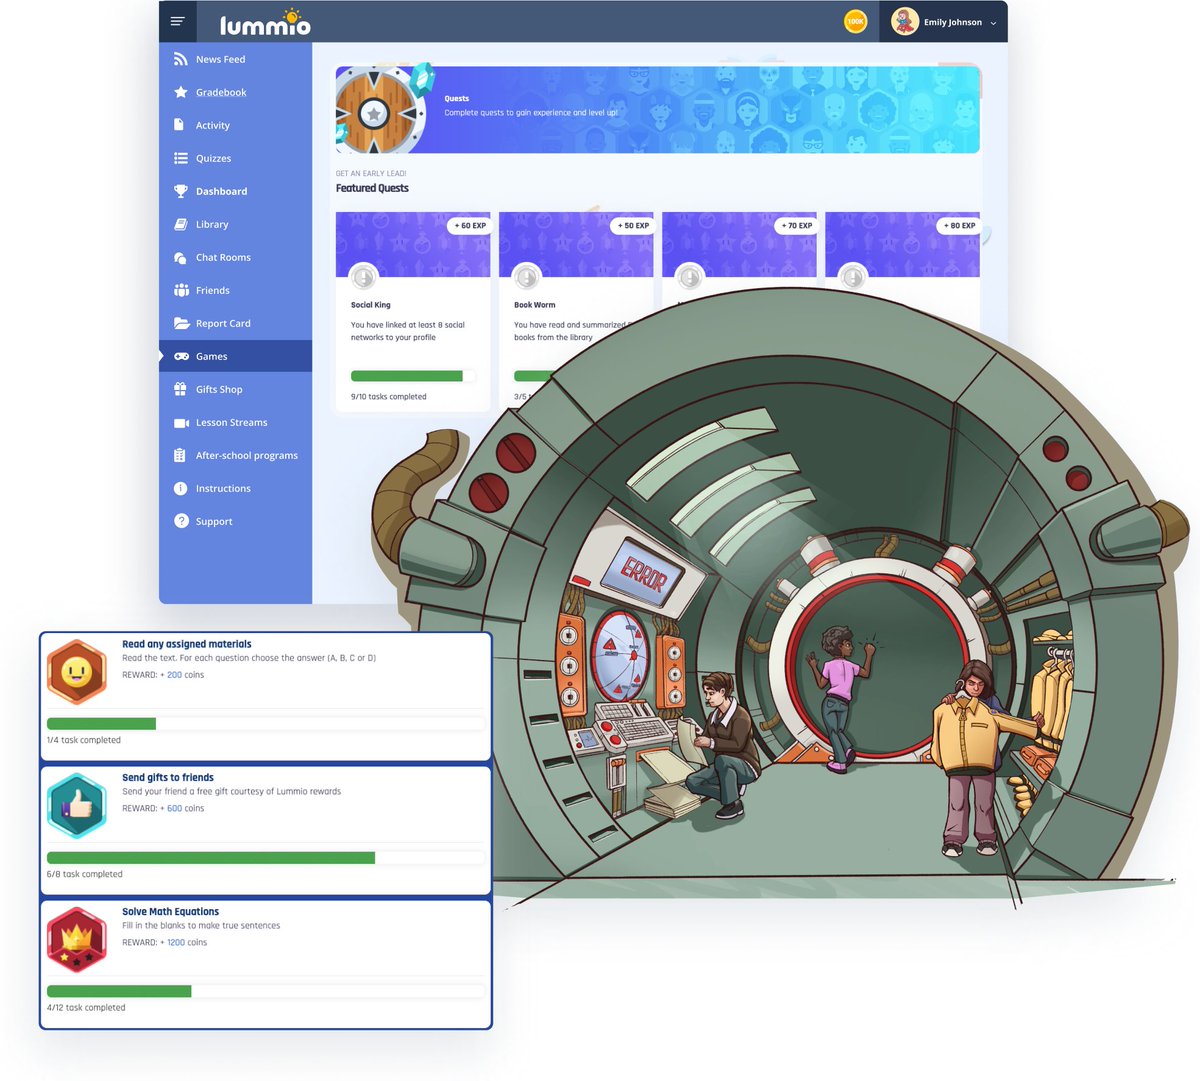Click the Friends people icon
Viewport: 1200px width, 1081px height.
pos(181,290)
